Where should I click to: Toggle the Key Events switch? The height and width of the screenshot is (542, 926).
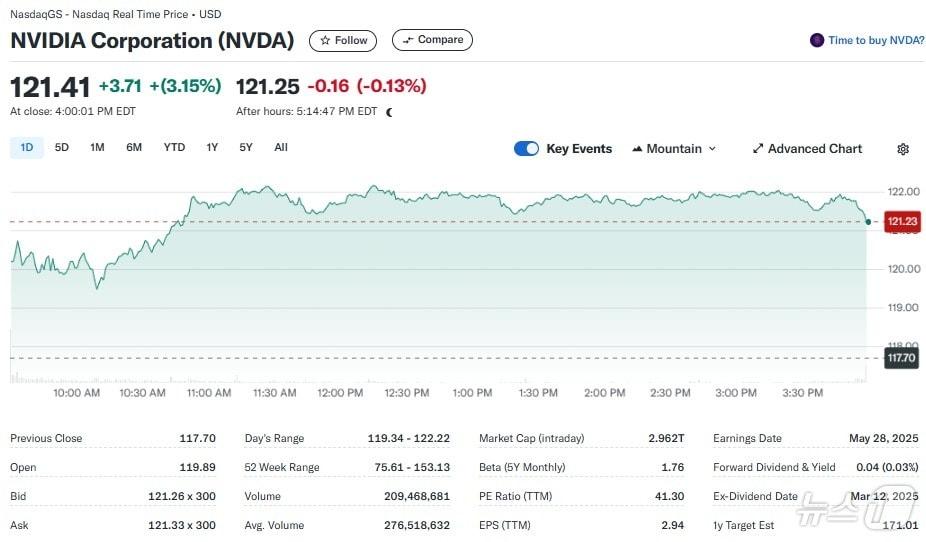(526, 149)
